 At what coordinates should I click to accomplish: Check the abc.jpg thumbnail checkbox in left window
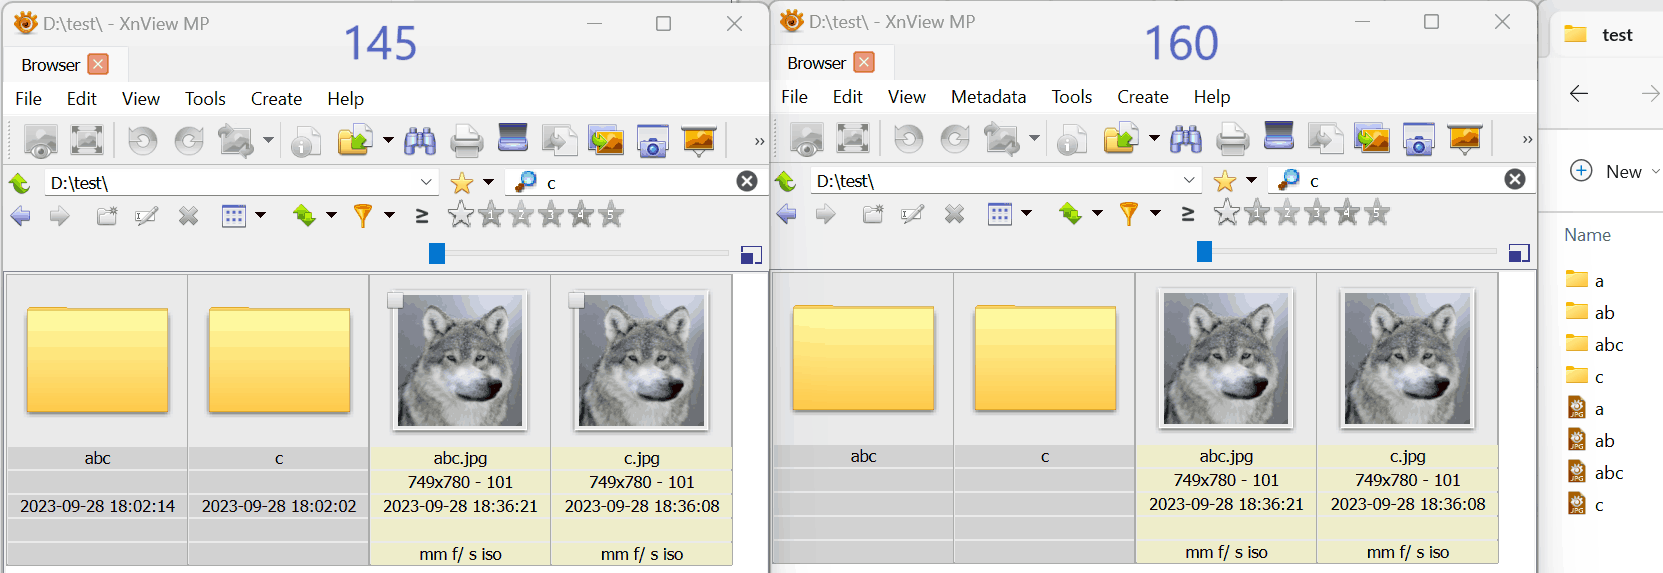point(395,300)
